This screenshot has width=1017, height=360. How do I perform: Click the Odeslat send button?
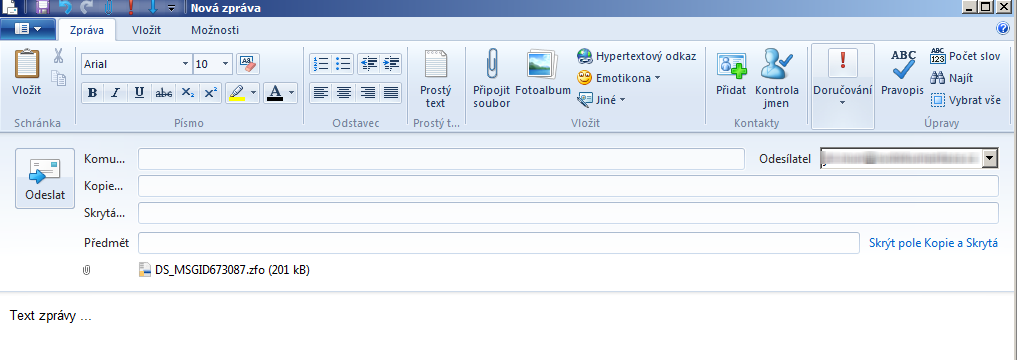point(45,178)
